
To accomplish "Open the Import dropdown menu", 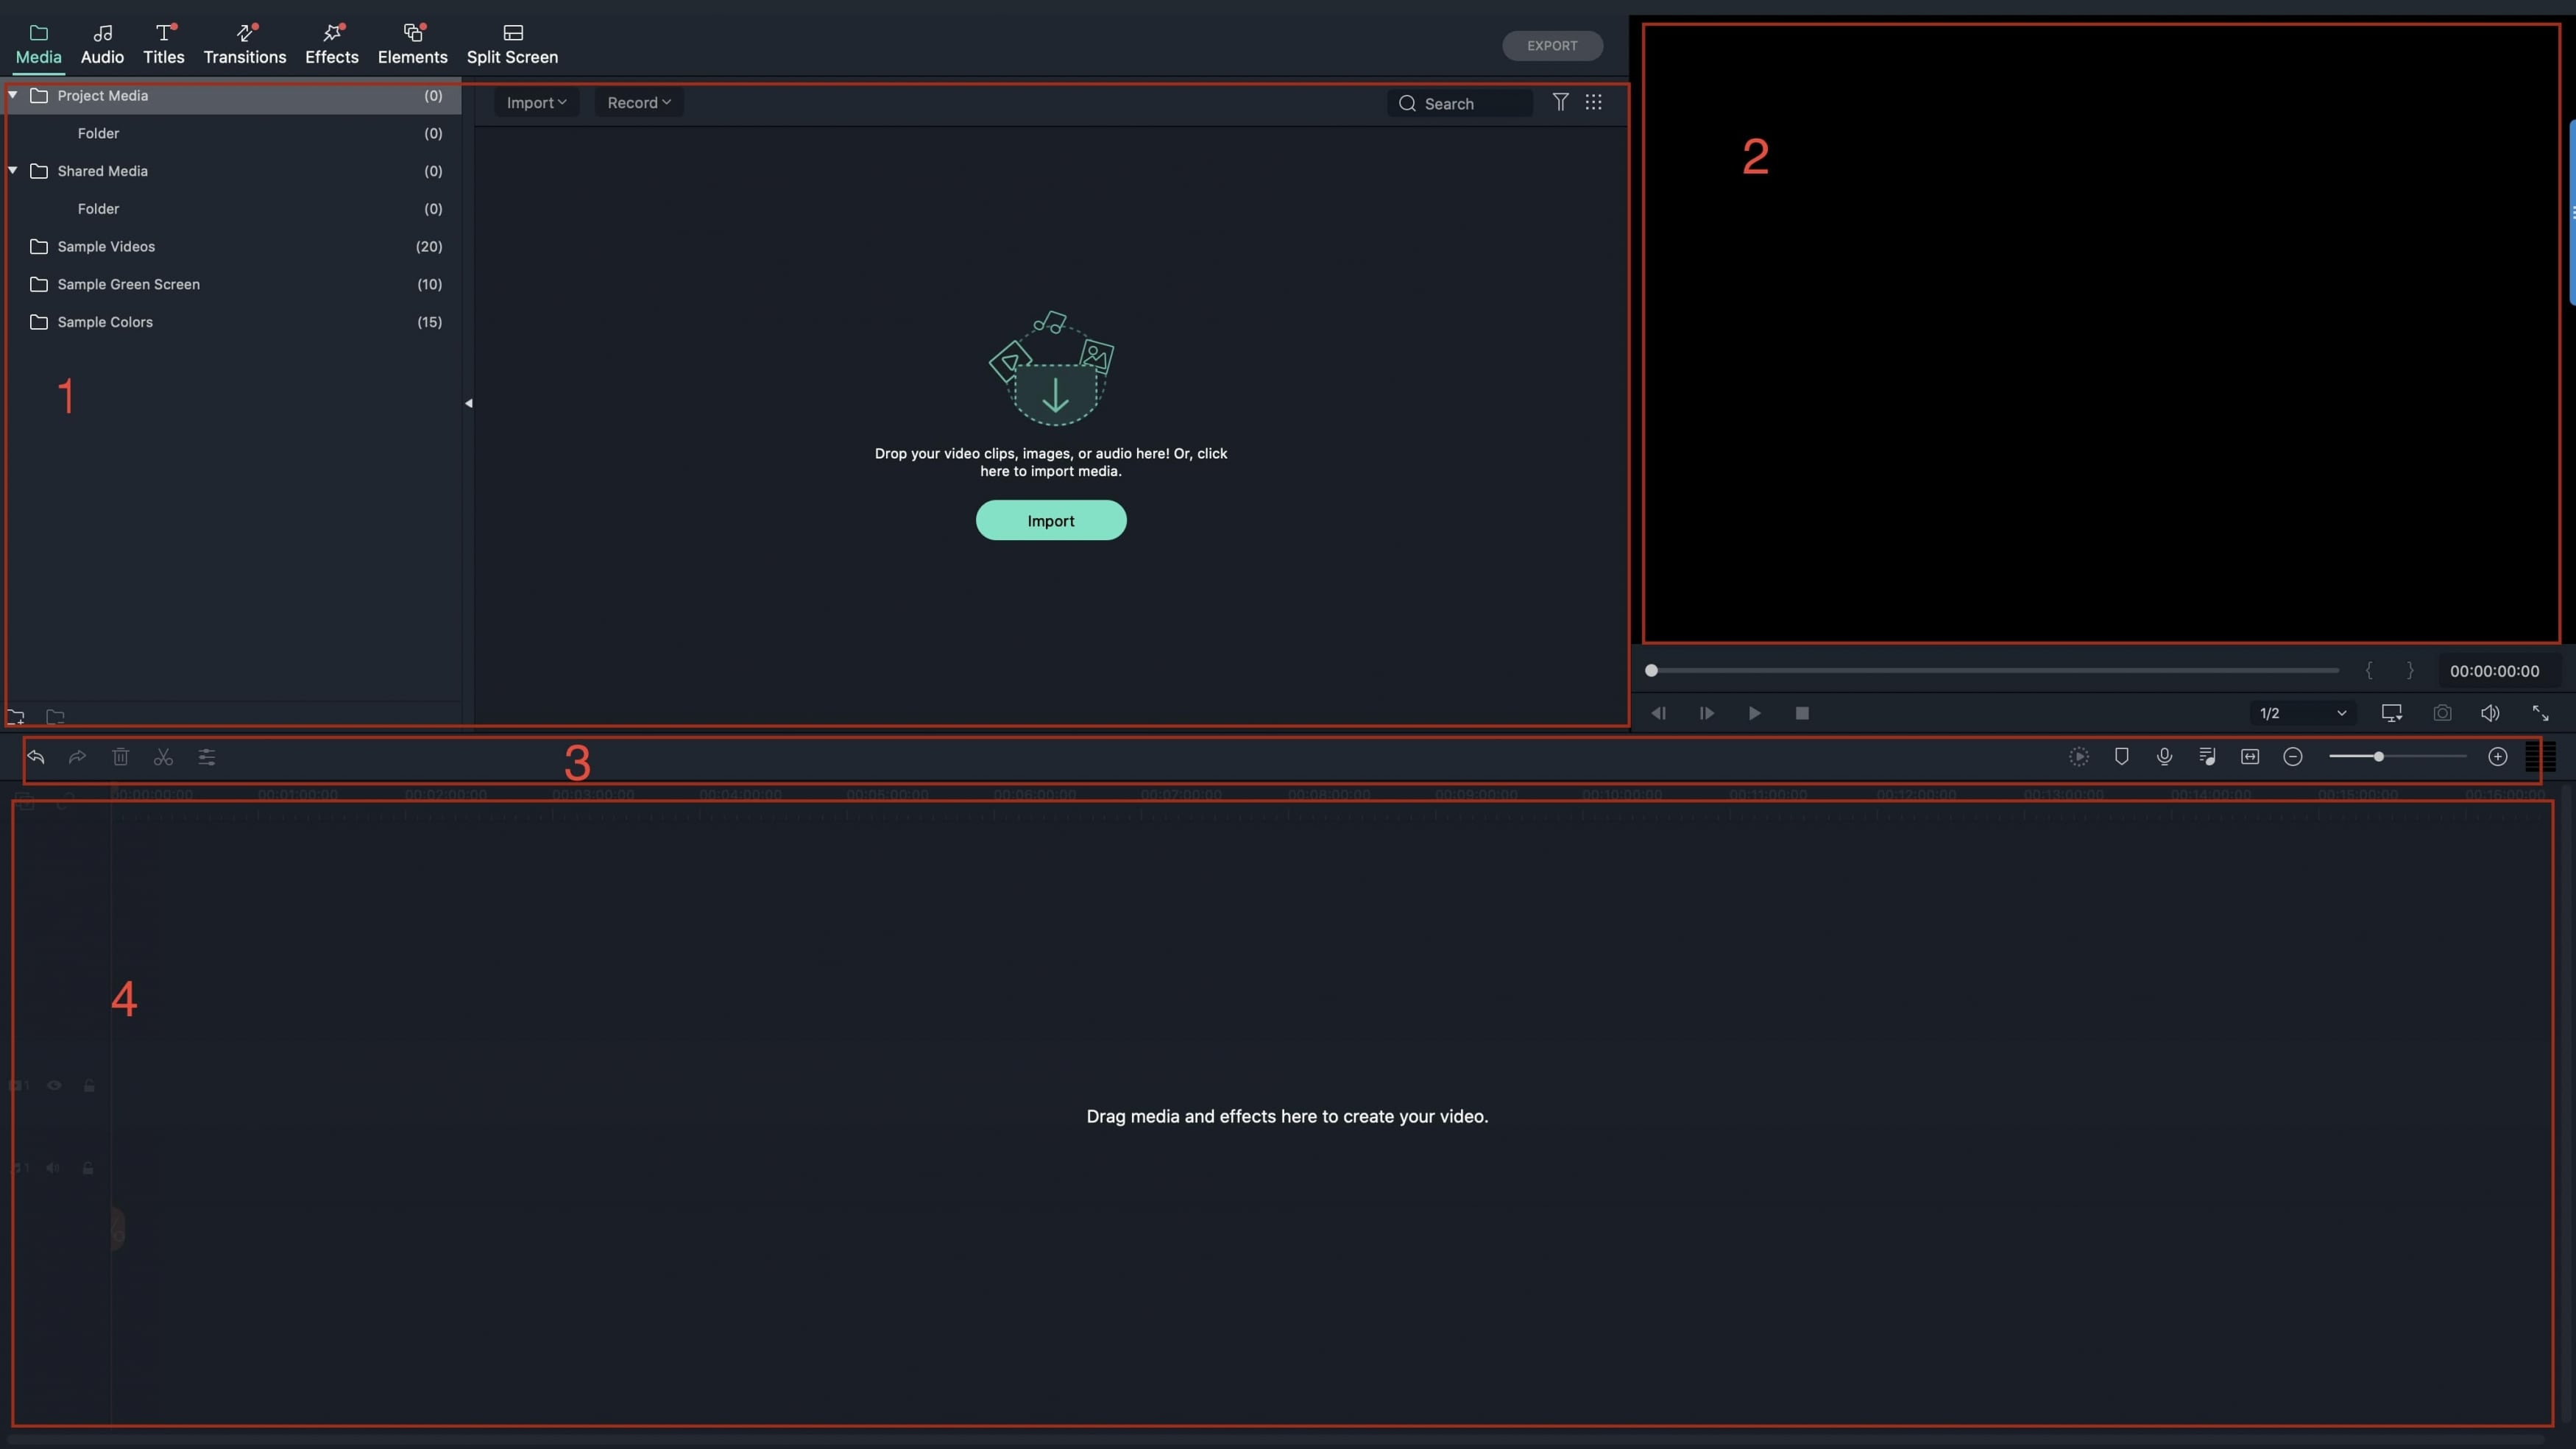I will point(534,102).
